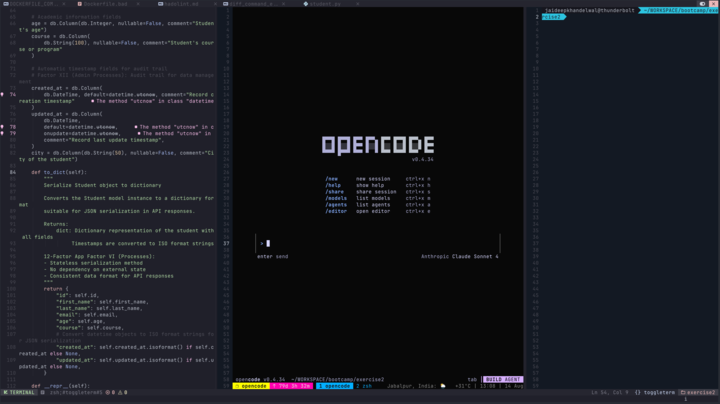Click the OPENCODE logo banner
The width and height of the screenshot is (720, 404).
(378, 145)
